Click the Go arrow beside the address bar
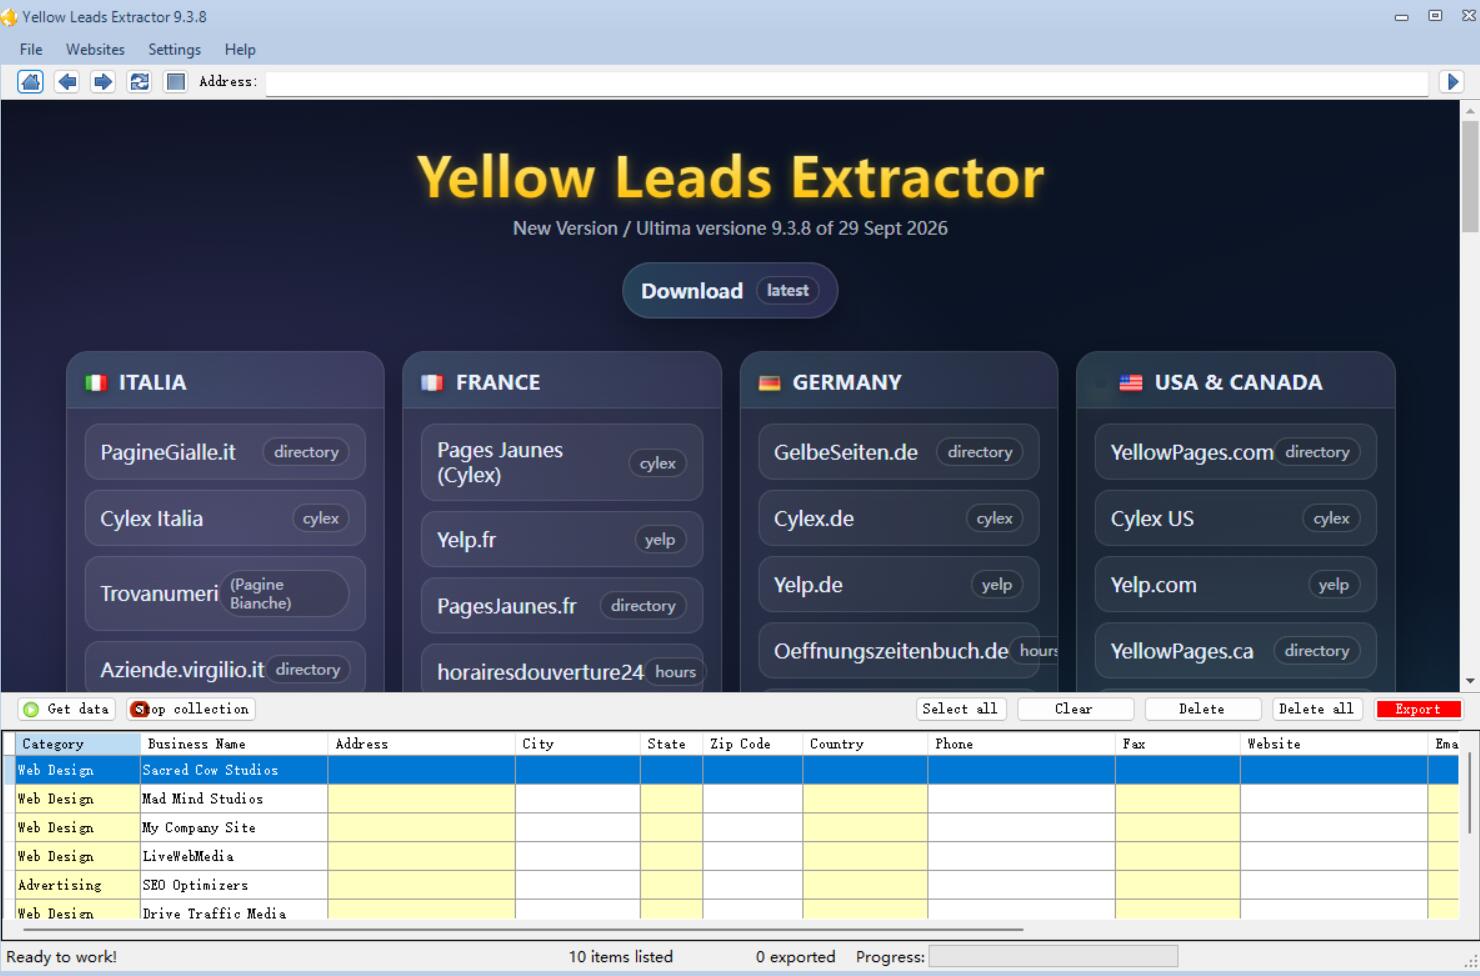The height and width of the screenshot is (976, 1480). pos(1453,82)
